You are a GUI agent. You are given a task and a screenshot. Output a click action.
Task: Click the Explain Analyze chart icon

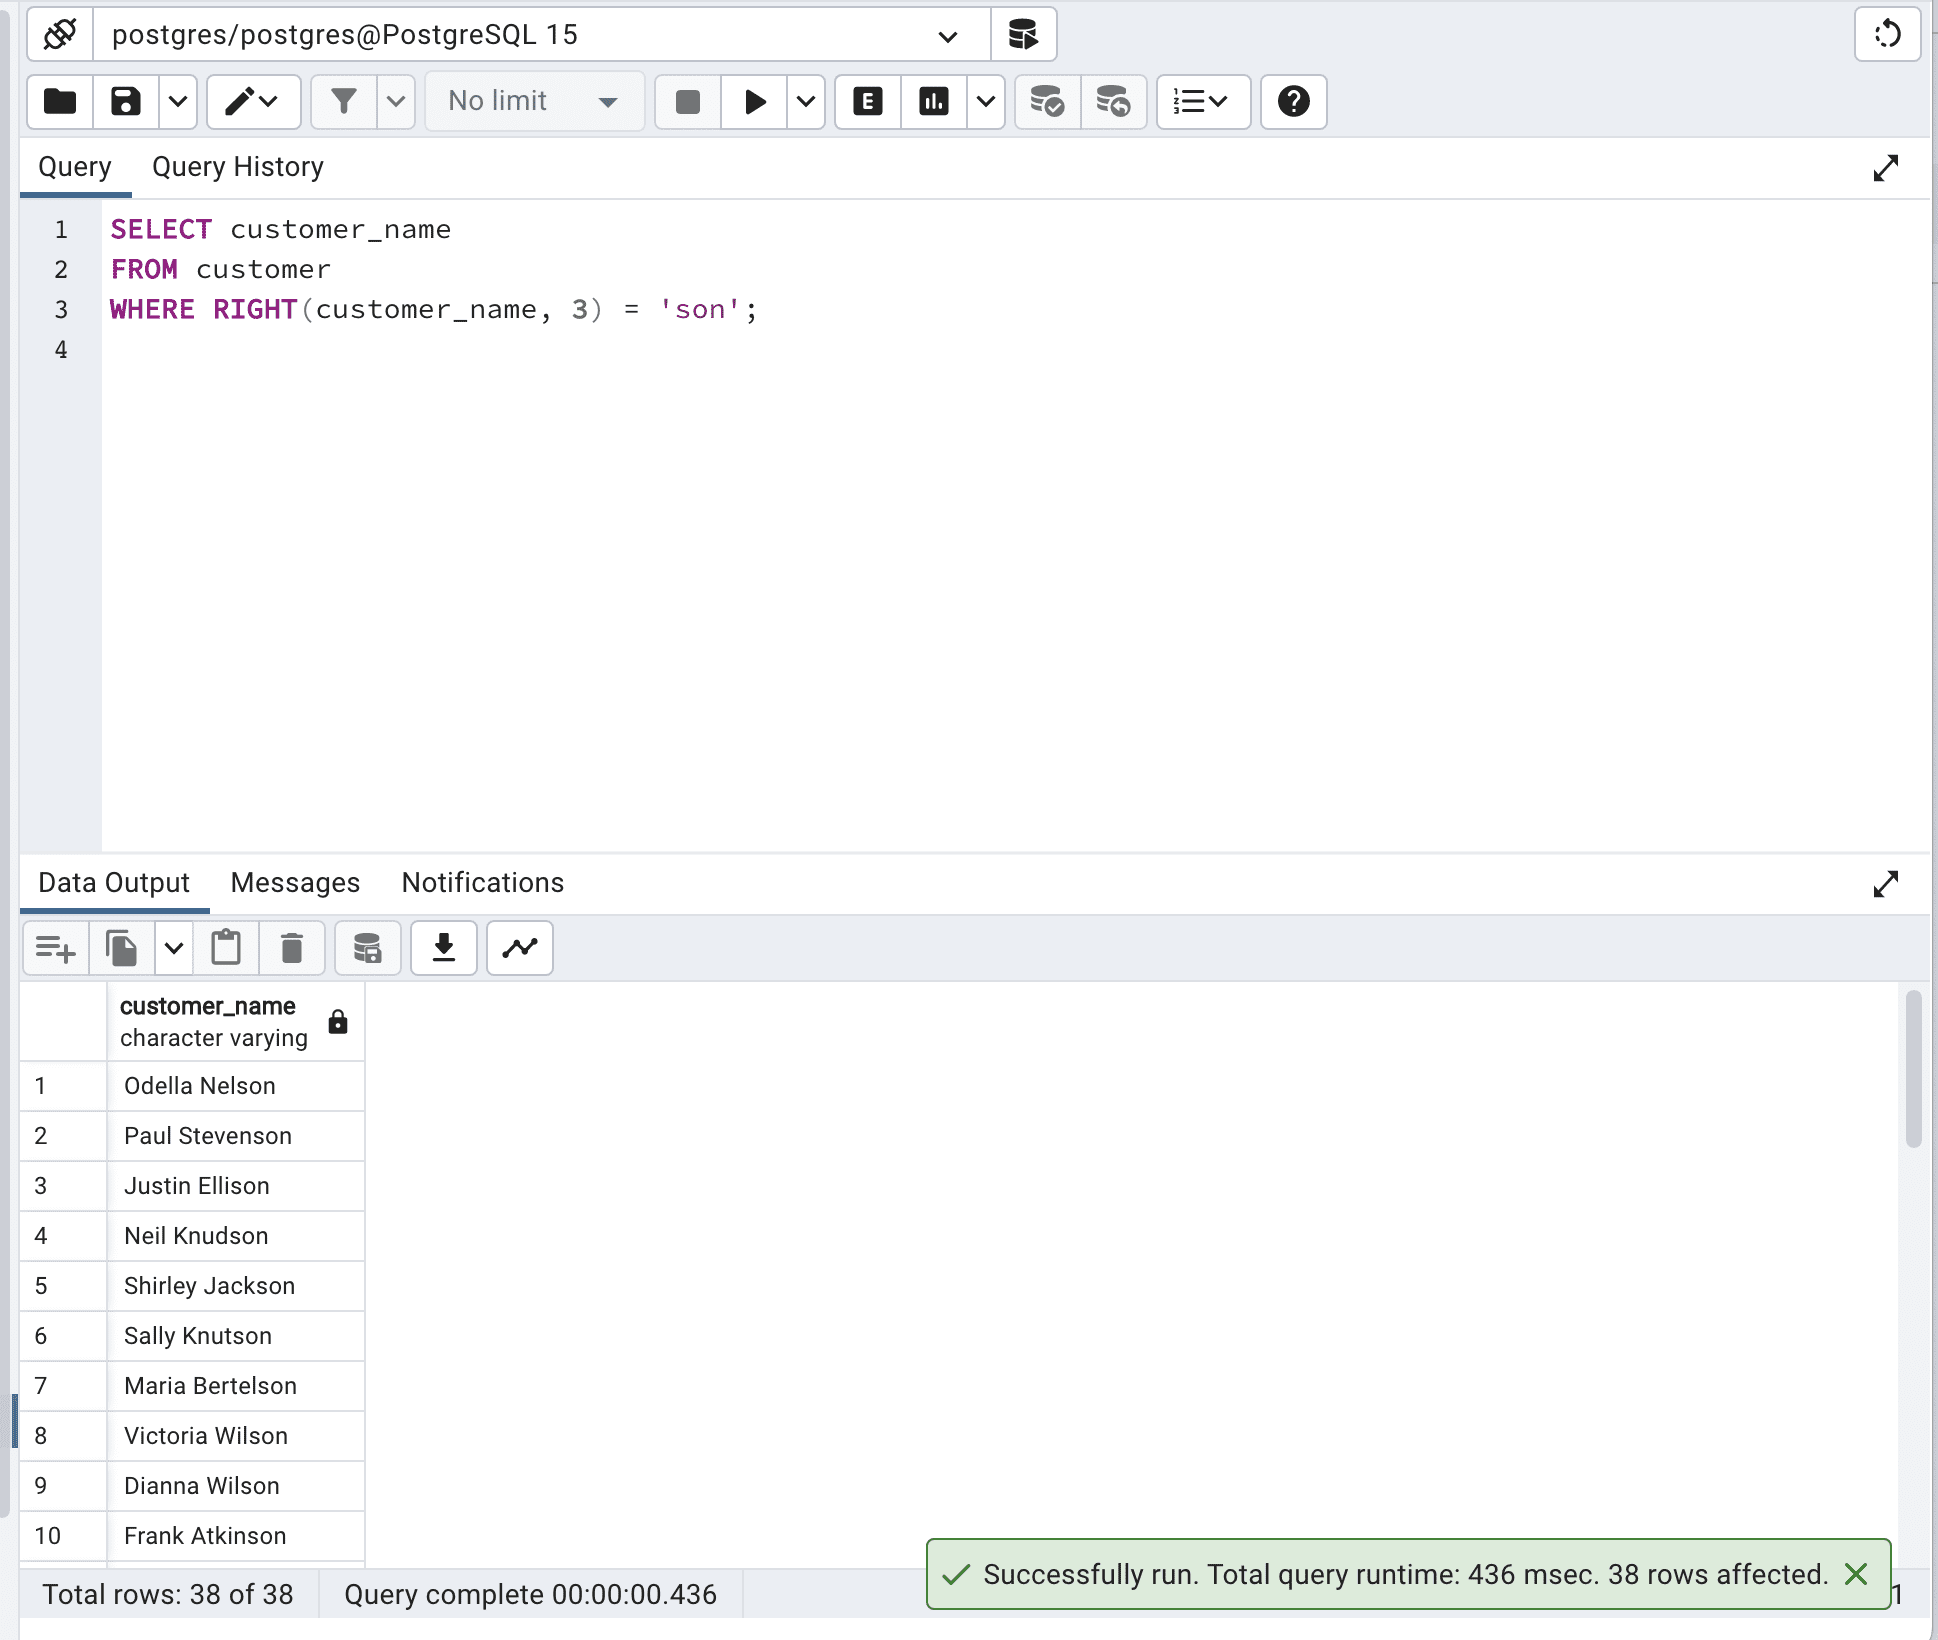933,101
